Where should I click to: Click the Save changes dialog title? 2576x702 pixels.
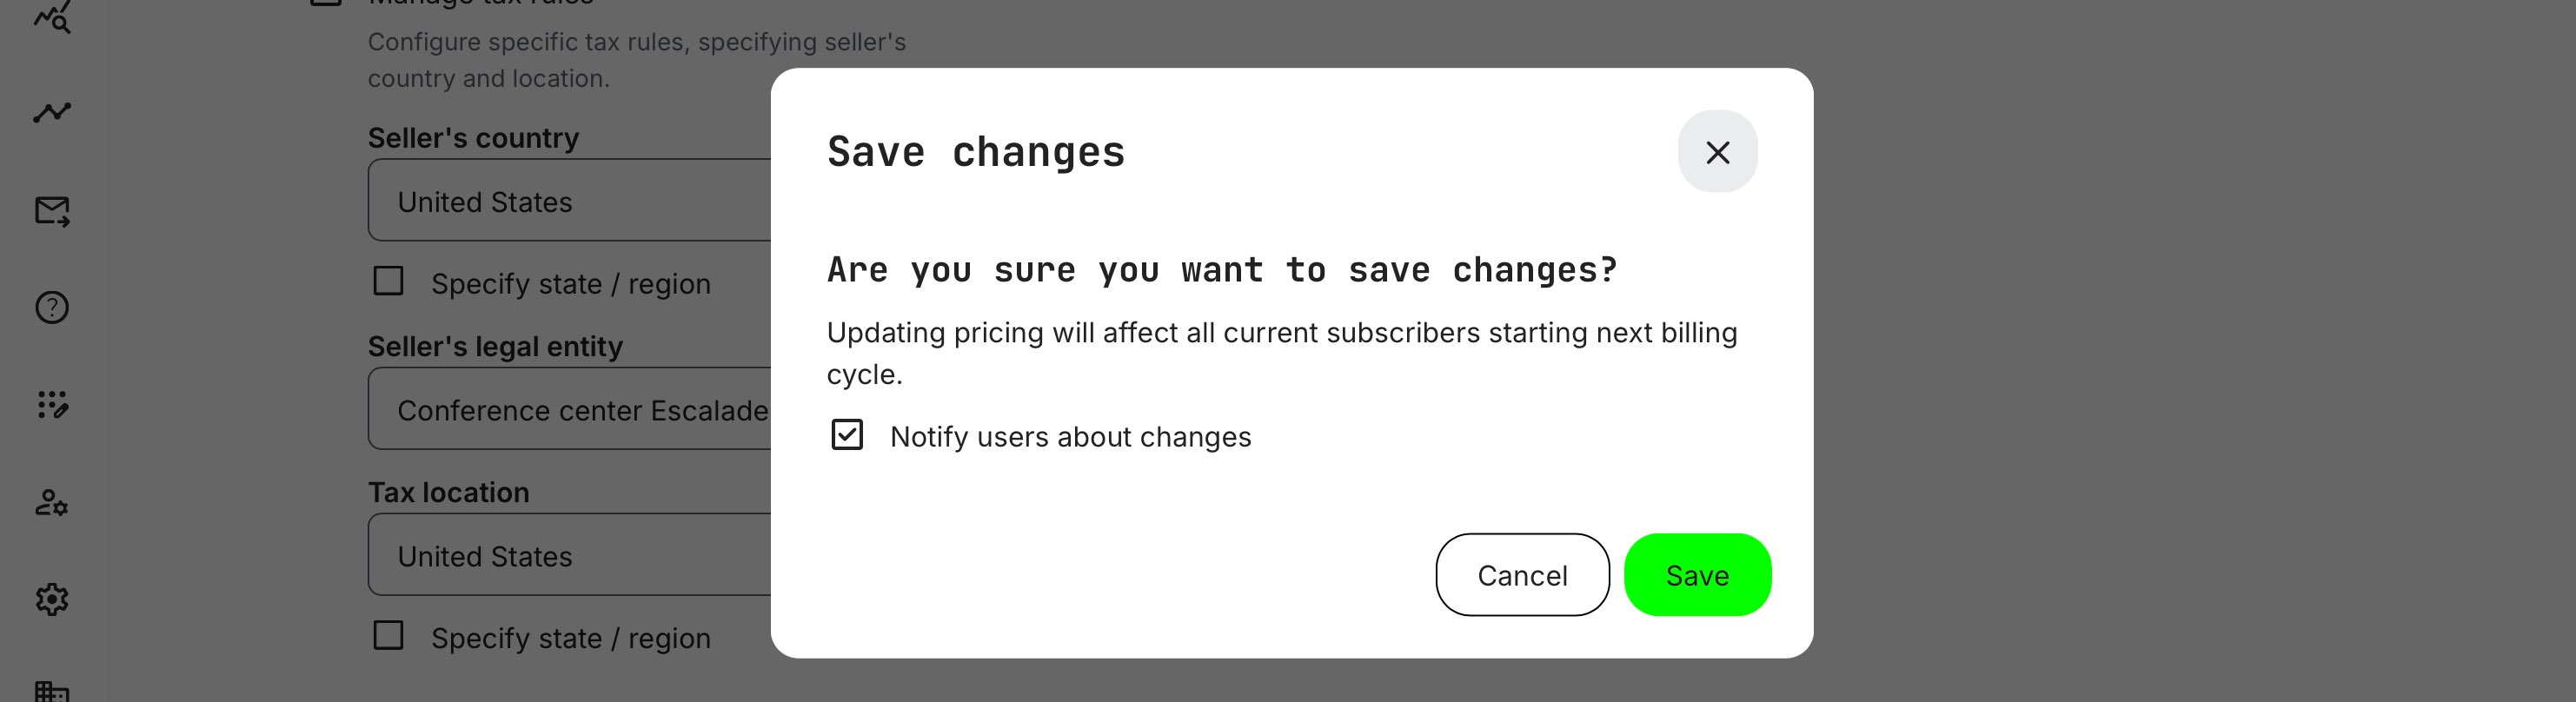[x=976, y=152]
